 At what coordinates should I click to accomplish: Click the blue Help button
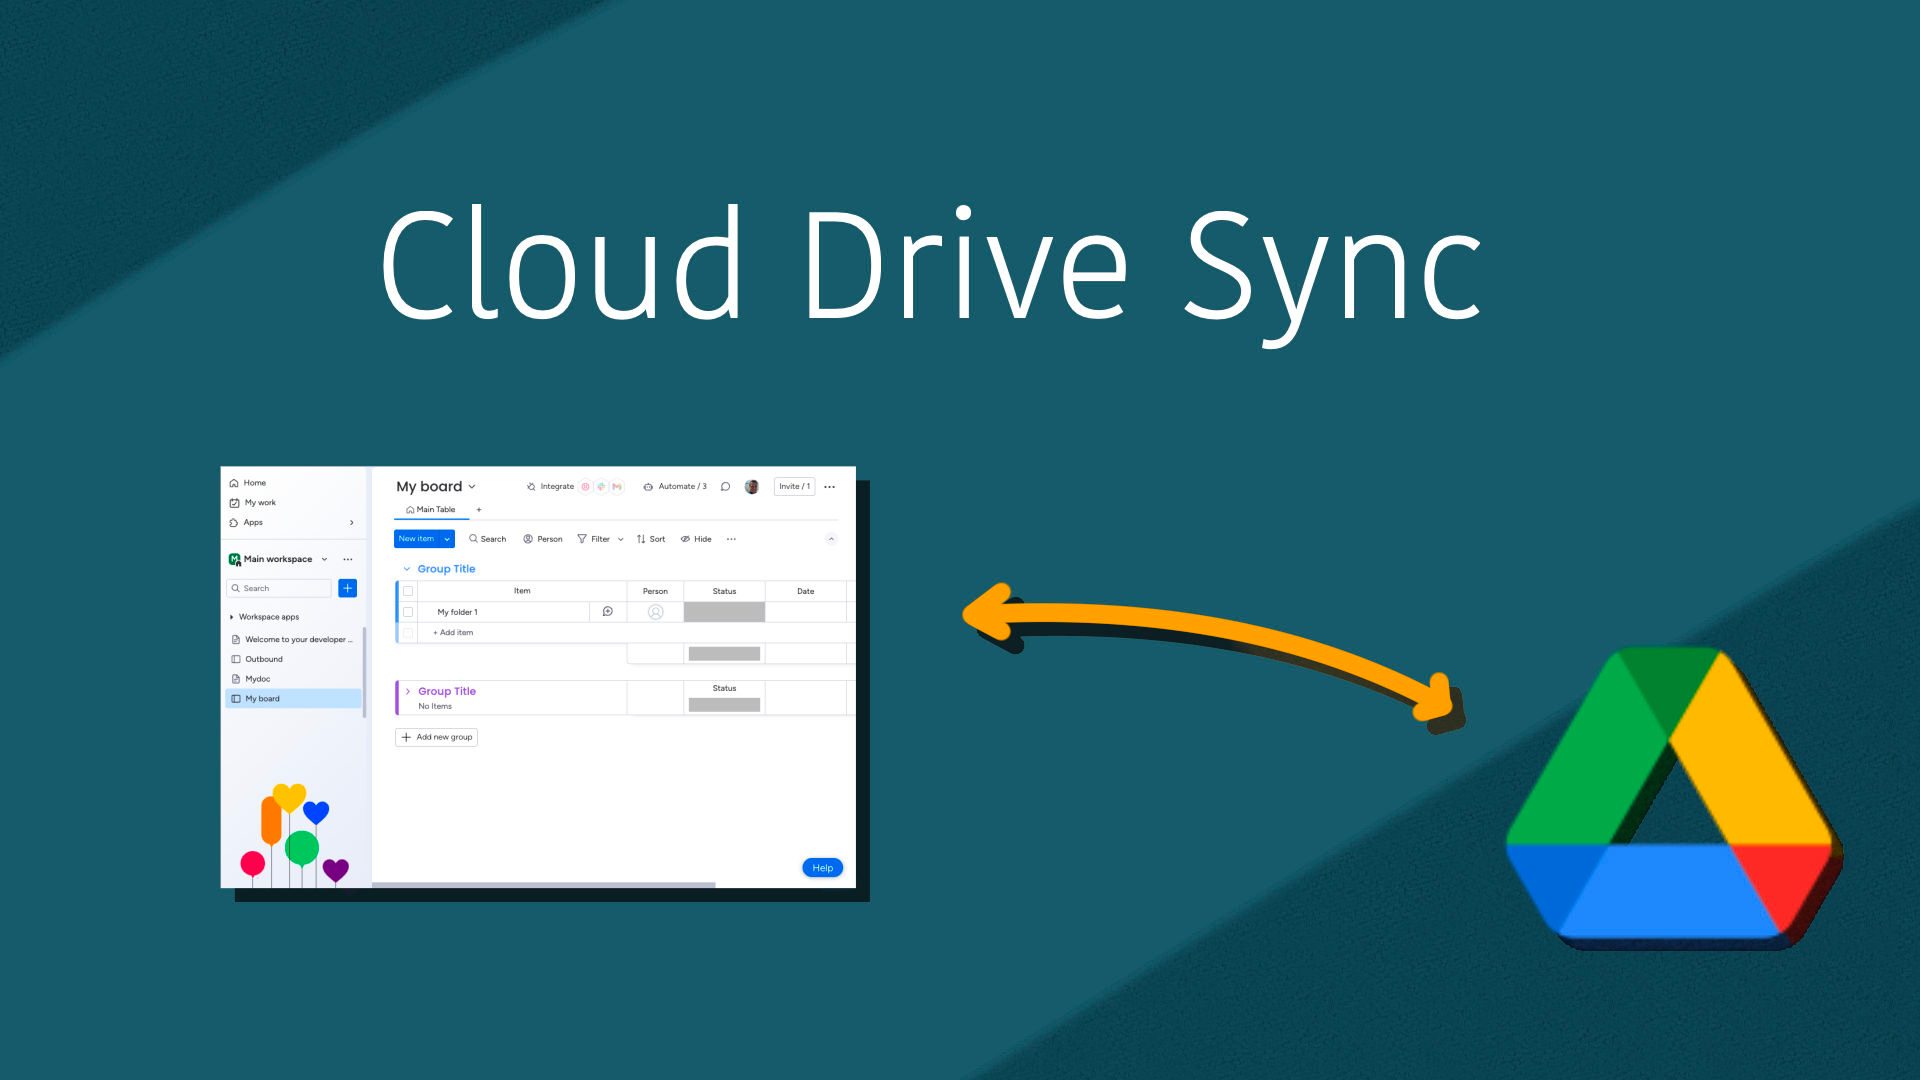click(823, 868)
